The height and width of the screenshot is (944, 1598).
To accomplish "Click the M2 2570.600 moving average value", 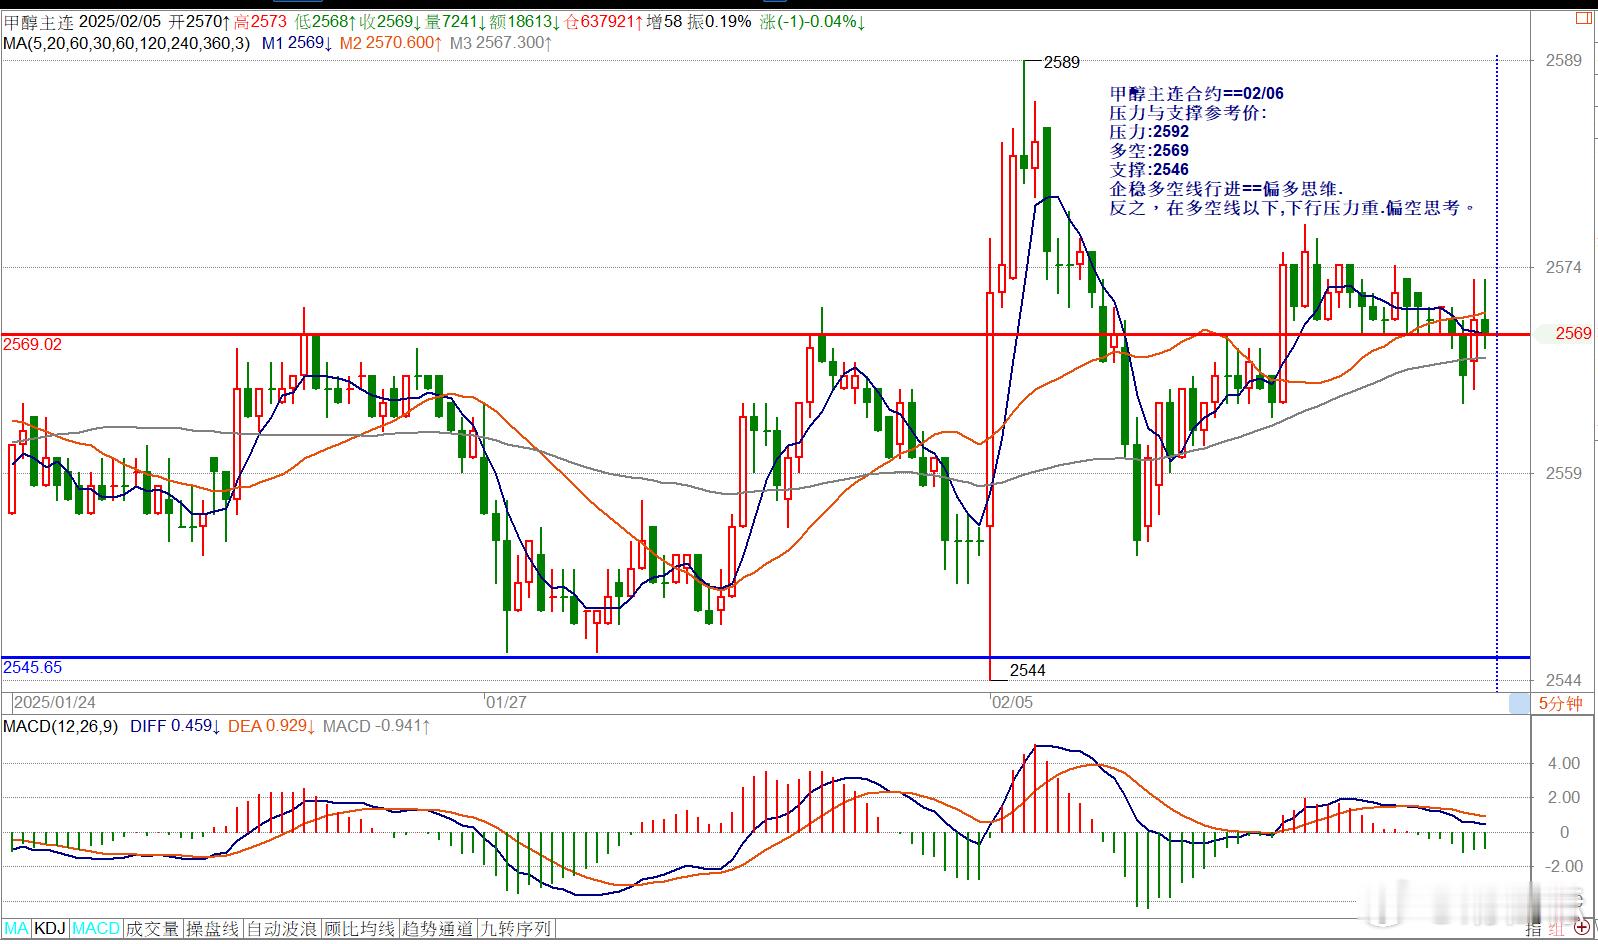I will (x=390, y=43).
